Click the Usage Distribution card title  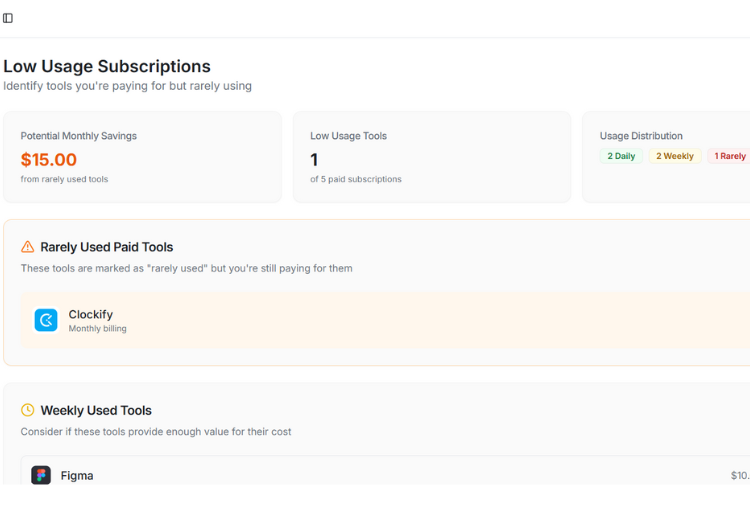[x=641, y=136]
